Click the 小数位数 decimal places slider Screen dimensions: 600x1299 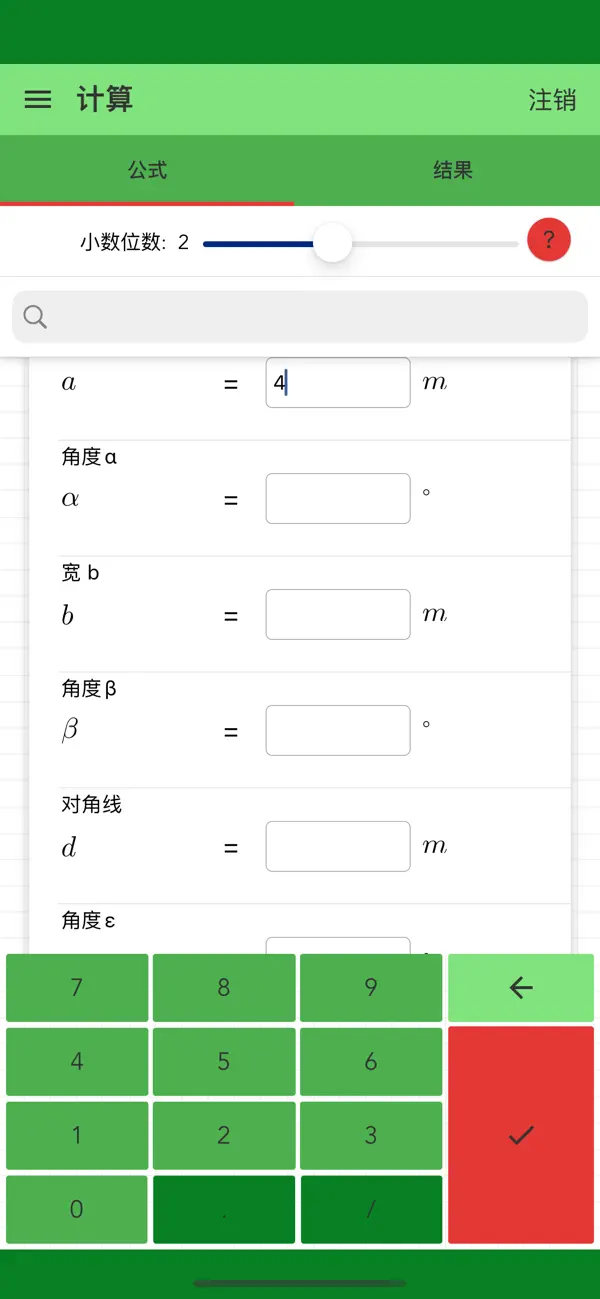coord(332,243)
